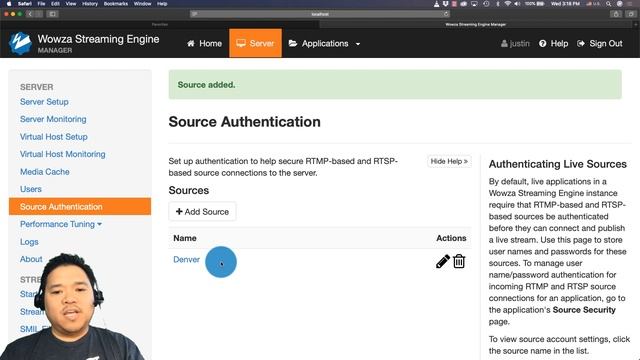The width and height of the screenshot is (640, 360).
Task: Open Virtual Host Monitoring page
Action: [62, 154]
